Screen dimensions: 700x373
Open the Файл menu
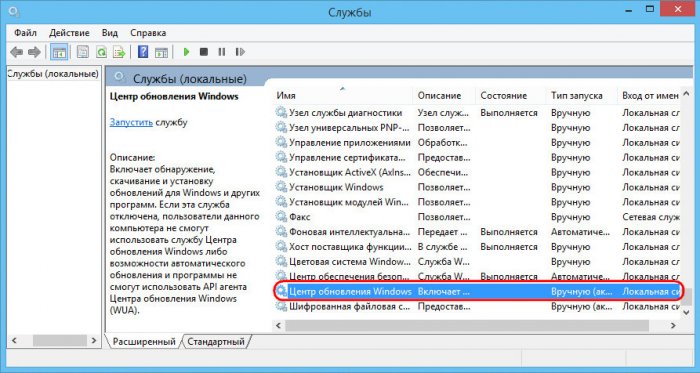pos(25,33)
